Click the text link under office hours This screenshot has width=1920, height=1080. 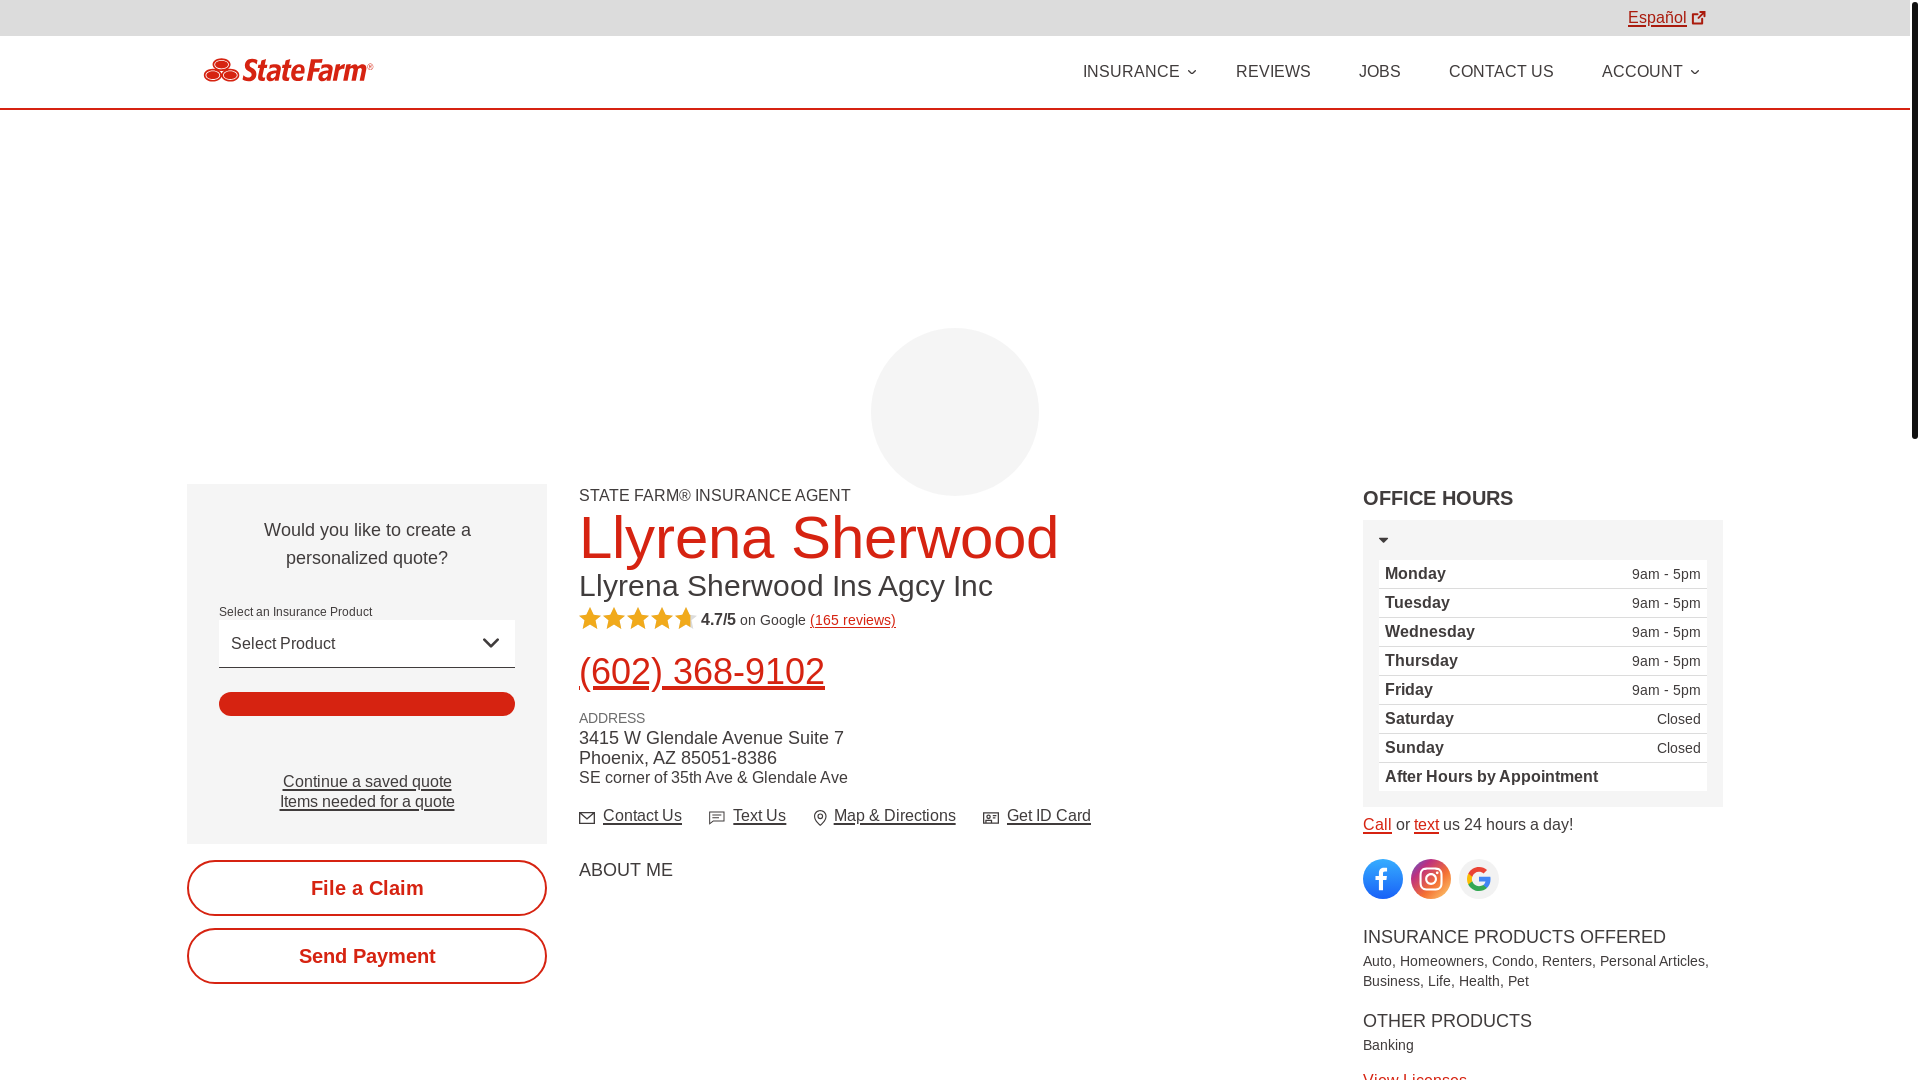point(1426,825)
